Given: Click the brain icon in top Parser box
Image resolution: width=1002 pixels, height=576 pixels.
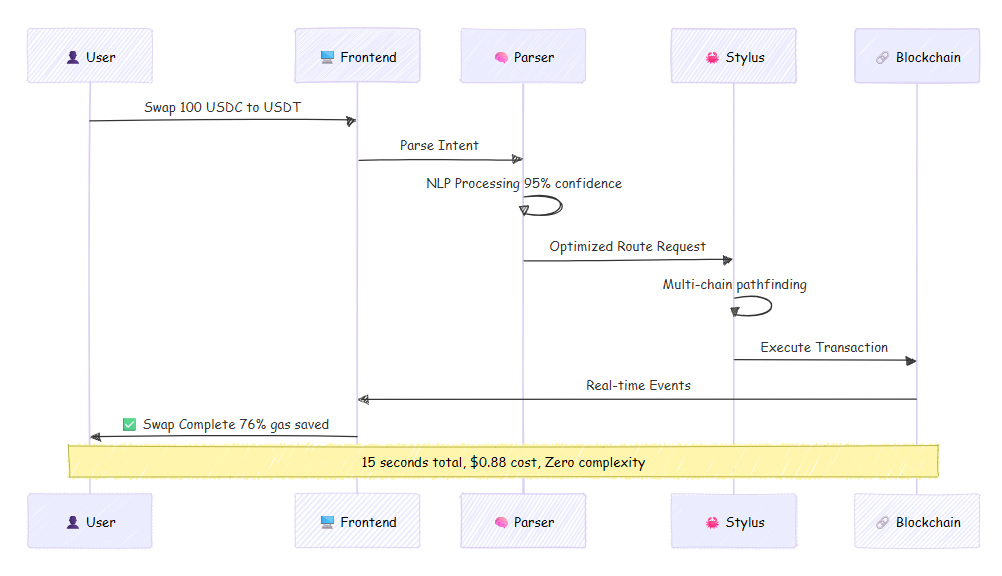Looking at the screenshot, I should pos(501,57).
